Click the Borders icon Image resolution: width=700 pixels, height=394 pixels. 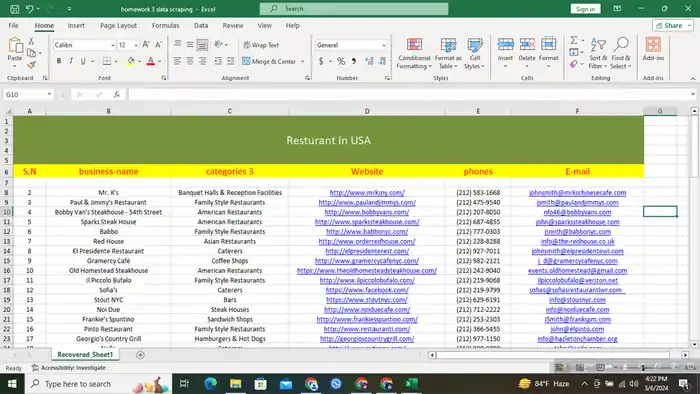coord(107,61)
